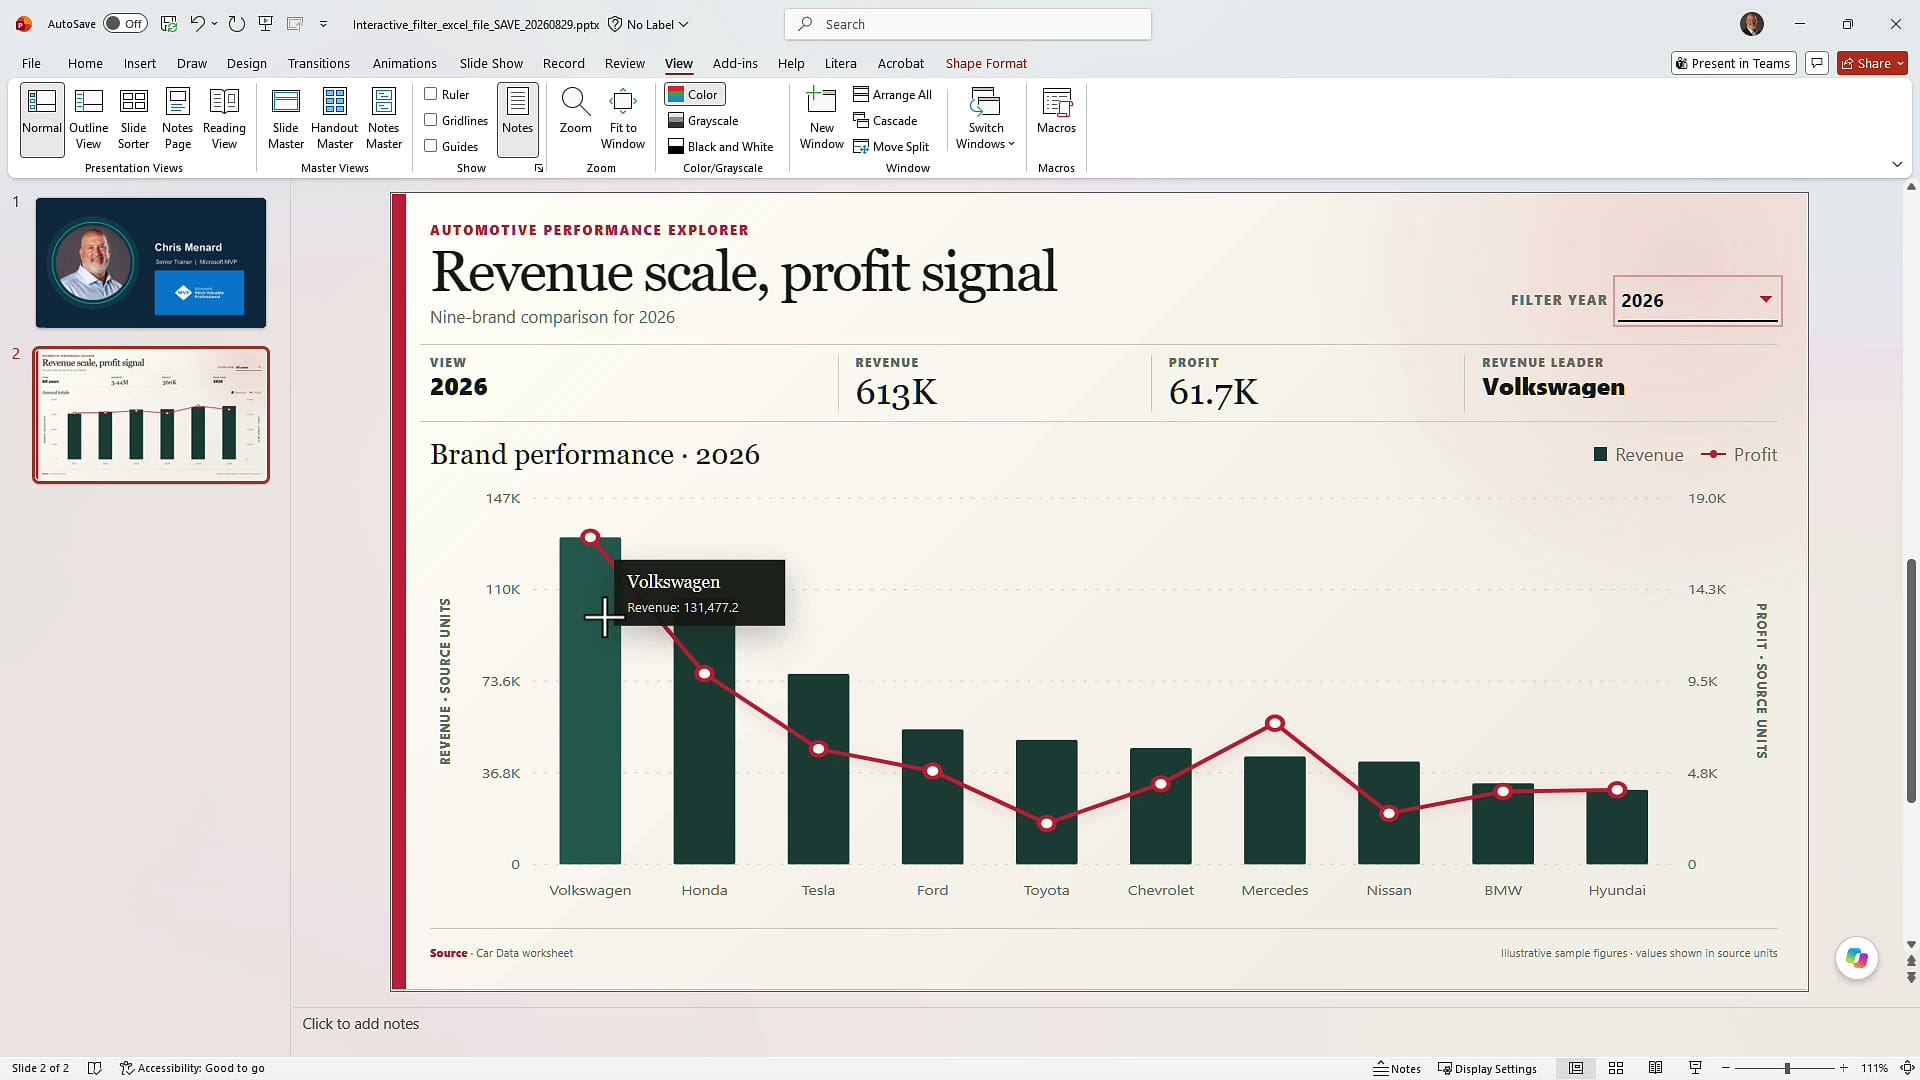Click zoom out minus button

[1726, 1068]
